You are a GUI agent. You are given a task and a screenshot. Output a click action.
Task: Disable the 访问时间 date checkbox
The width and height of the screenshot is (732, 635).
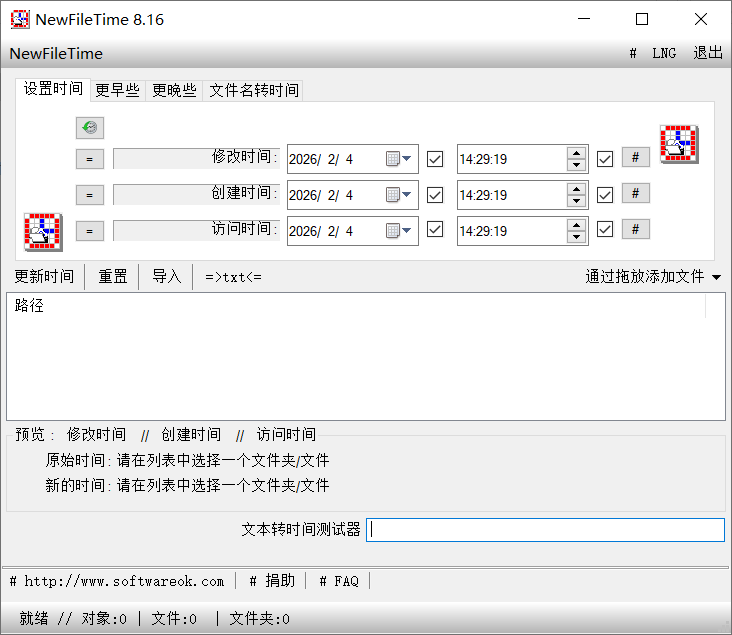435,230
